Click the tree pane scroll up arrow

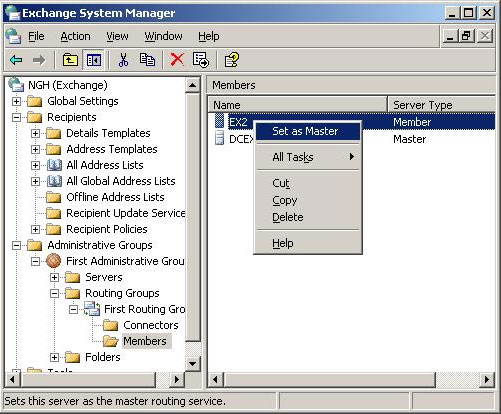193,85
